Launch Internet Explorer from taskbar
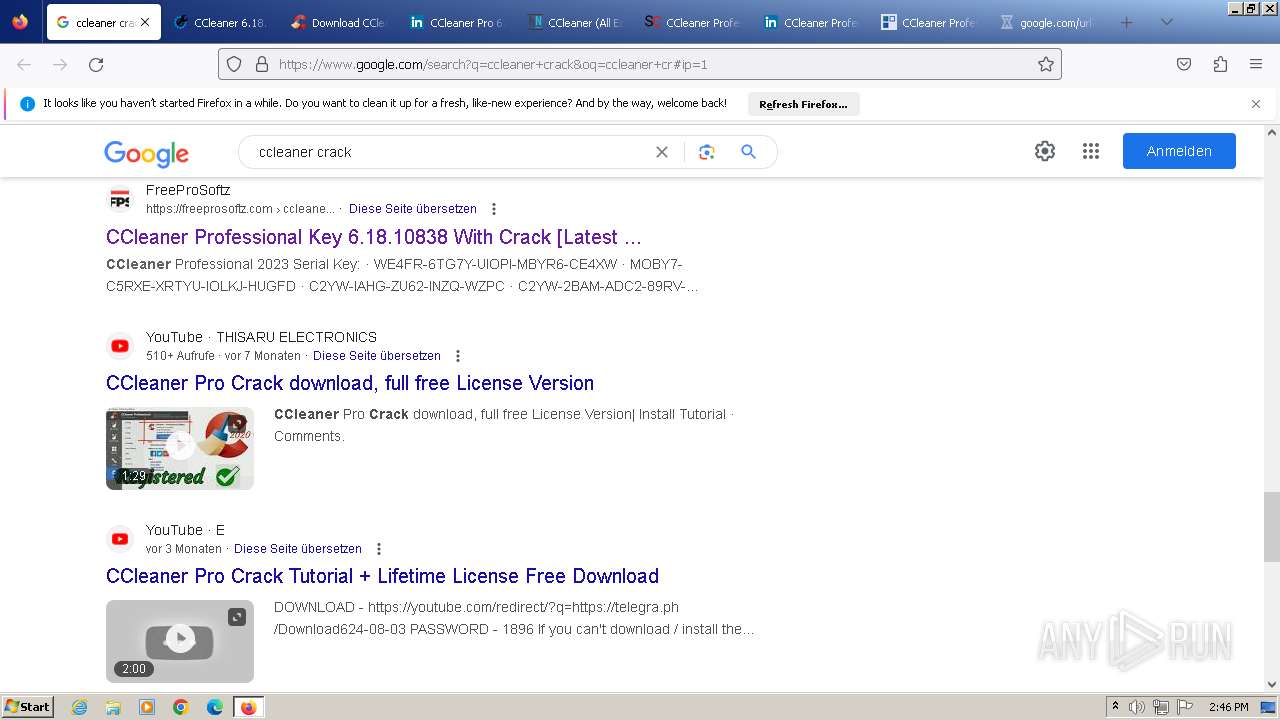 click(80, 707)
